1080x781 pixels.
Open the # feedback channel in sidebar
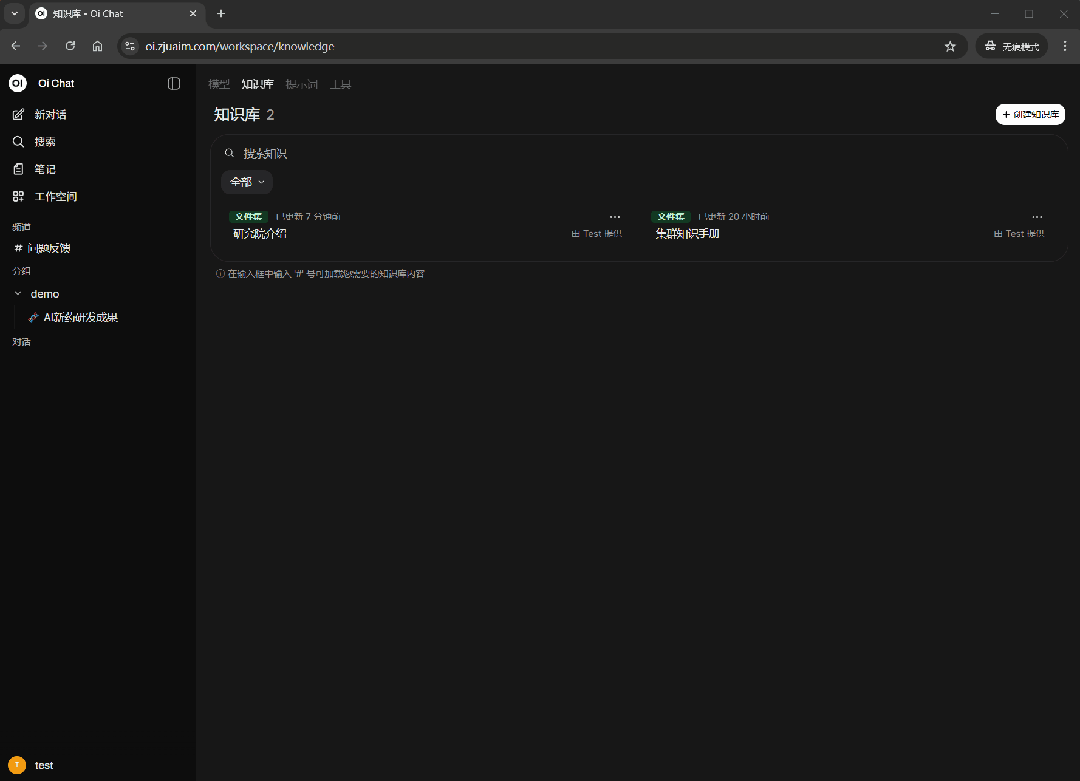pyautogui.click(x=42, y=248)
